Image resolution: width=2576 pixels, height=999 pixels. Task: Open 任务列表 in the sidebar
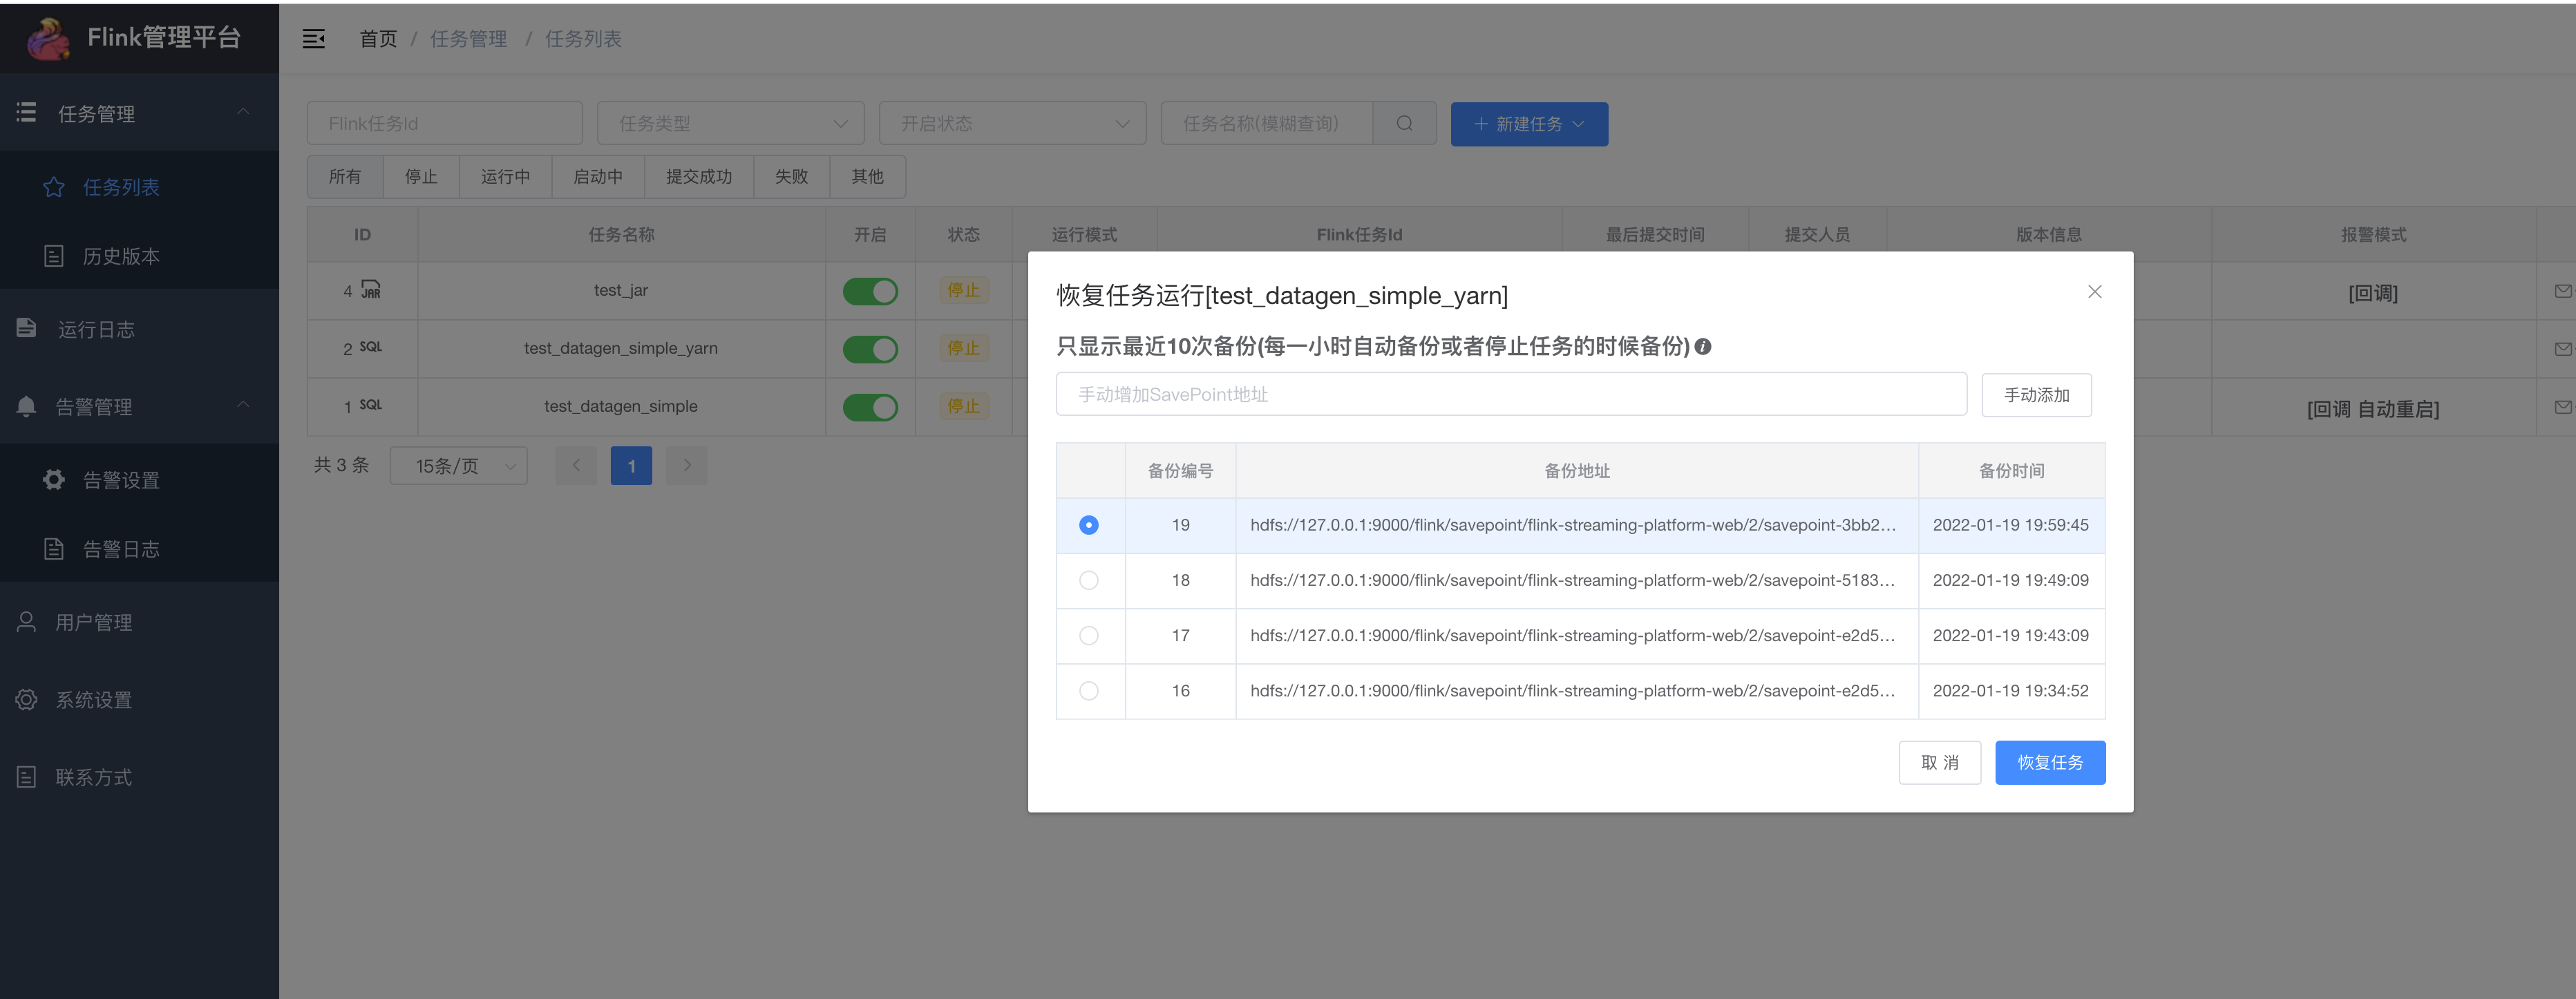(x=139, y=187)
